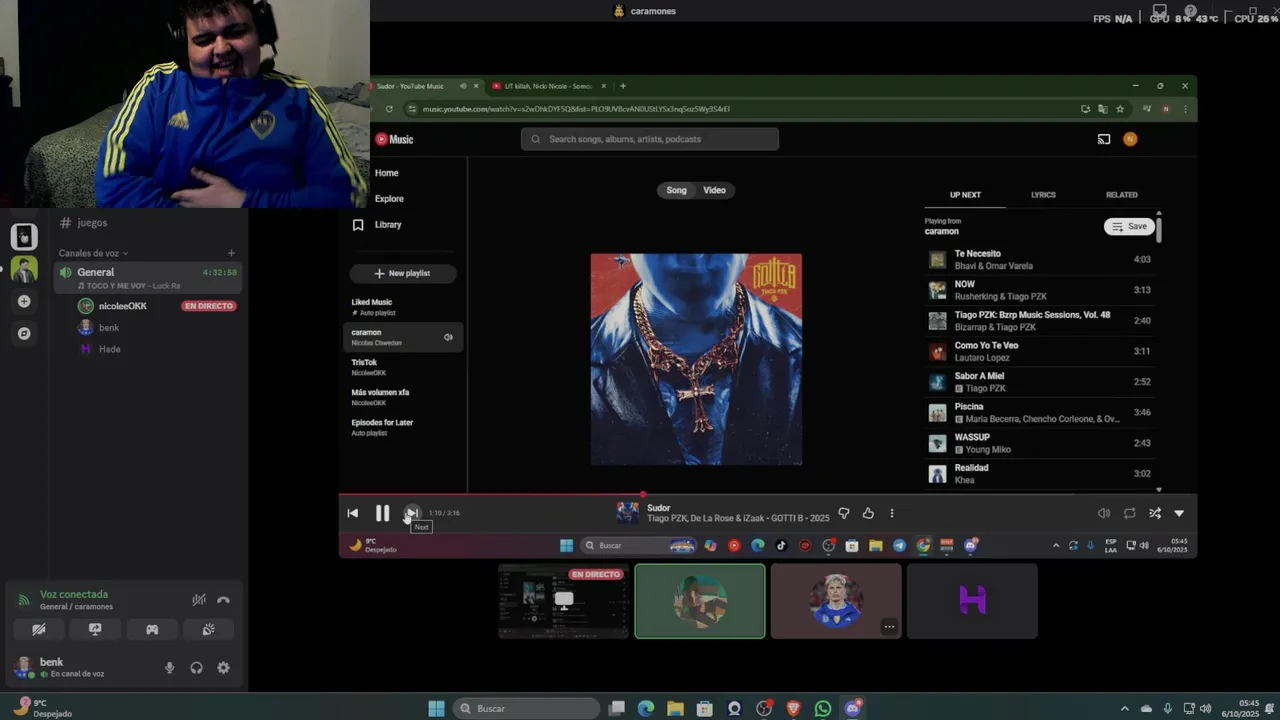Open the caramon playlist in the sidebar
Screen dimensions: 1280x720
click(x=403, y=337)
